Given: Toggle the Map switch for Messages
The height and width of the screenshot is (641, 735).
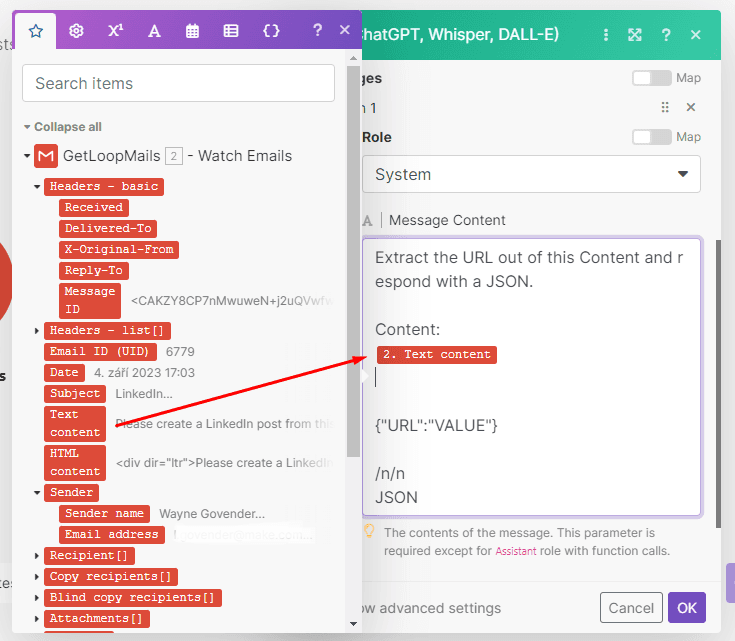Looking at the screenshot, I should [651, 78].
